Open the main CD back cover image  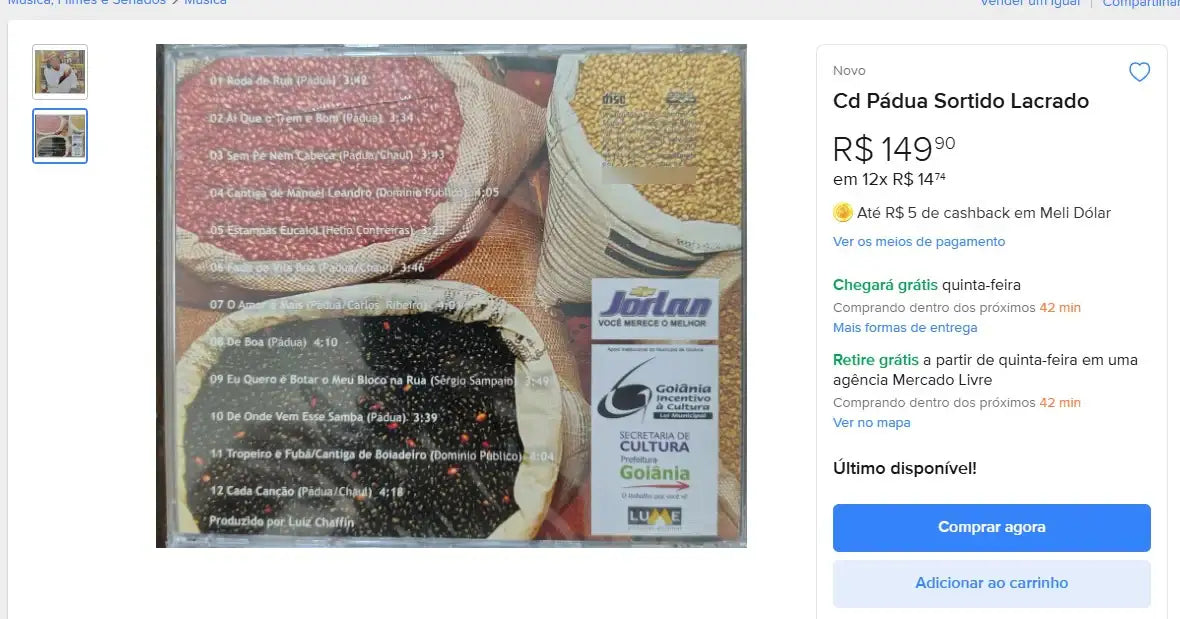(451, 296)
